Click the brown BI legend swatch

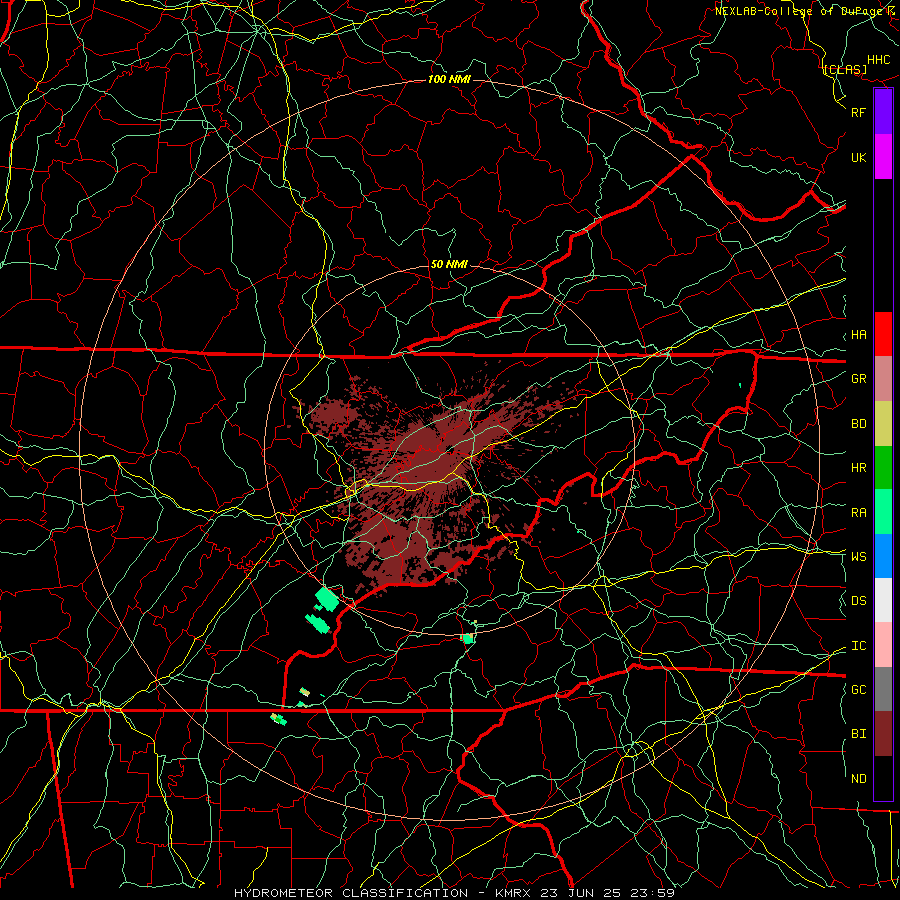click(883, 734)
